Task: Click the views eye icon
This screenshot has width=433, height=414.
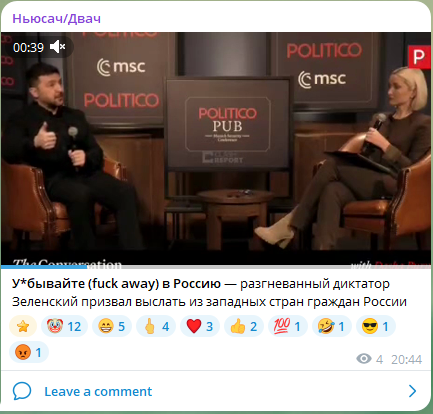Action: coord(364,359)
